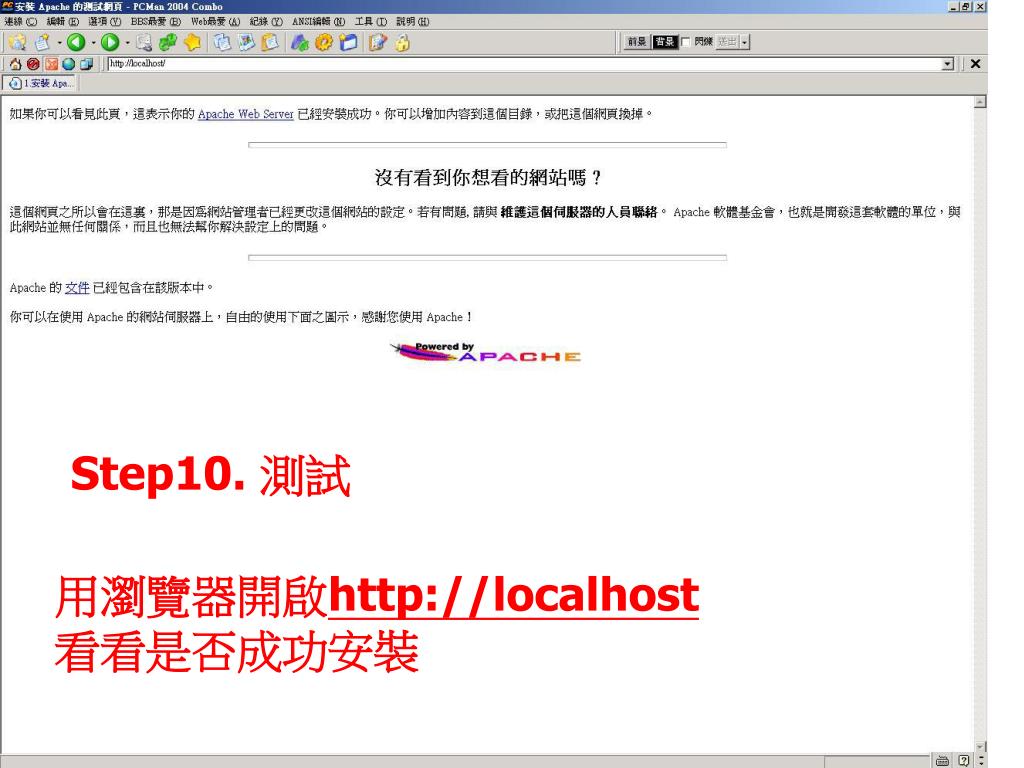Open the 文件 documentation link
This screenshot has width=1024, height=768.
[x=77, y=288]
